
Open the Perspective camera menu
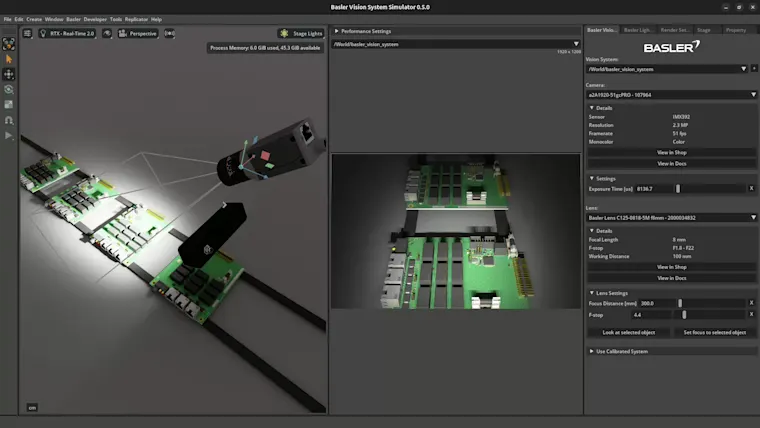coord(138,33)
